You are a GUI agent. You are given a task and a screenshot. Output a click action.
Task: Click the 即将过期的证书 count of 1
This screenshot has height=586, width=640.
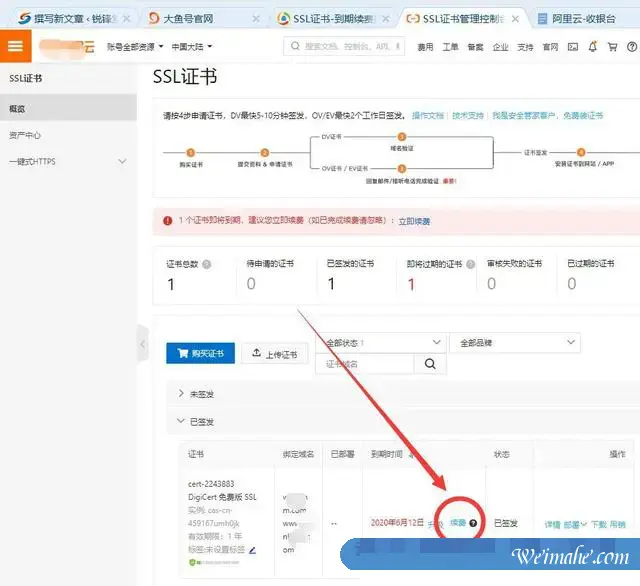(x=411, y=284)
